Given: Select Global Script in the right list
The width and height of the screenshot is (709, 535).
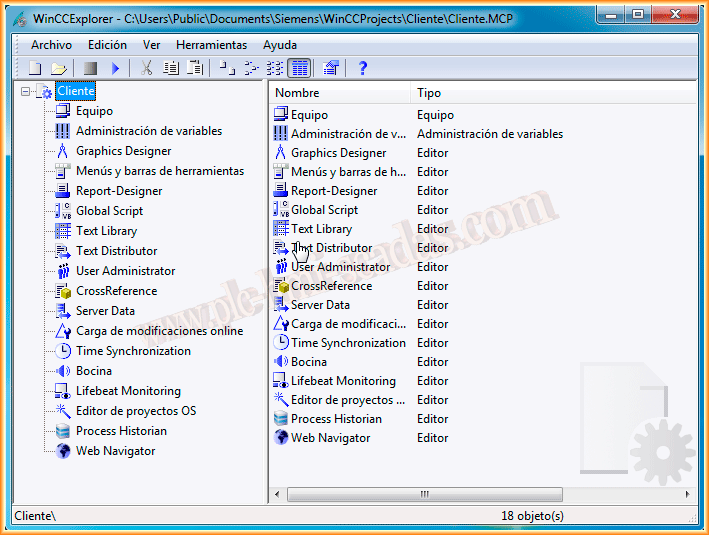Looking at the screenshot, I should tap(324, 210).
